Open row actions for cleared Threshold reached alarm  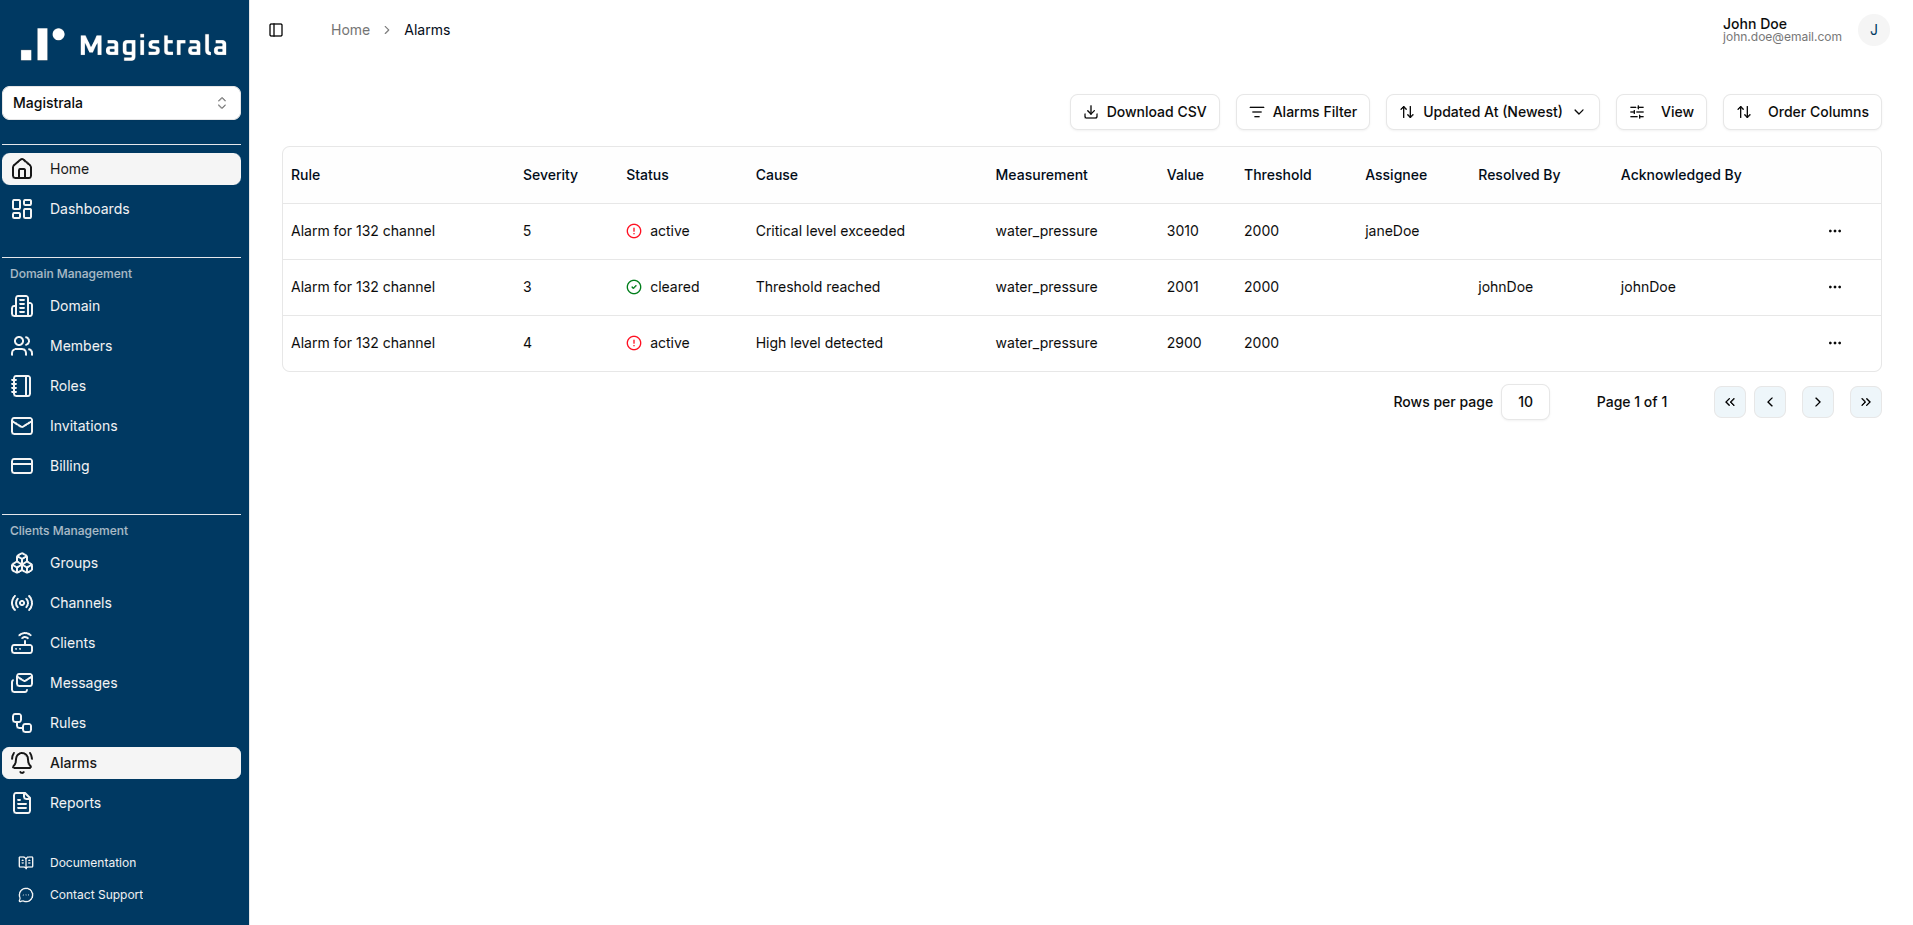pos(1834,287)
